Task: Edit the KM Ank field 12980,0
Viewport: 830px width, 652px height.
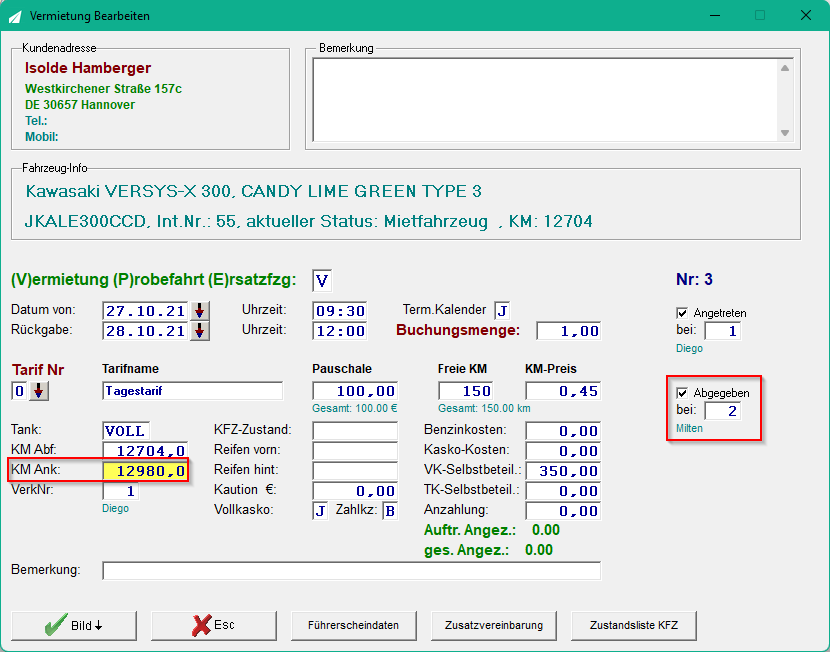Action: coord(145,470)
